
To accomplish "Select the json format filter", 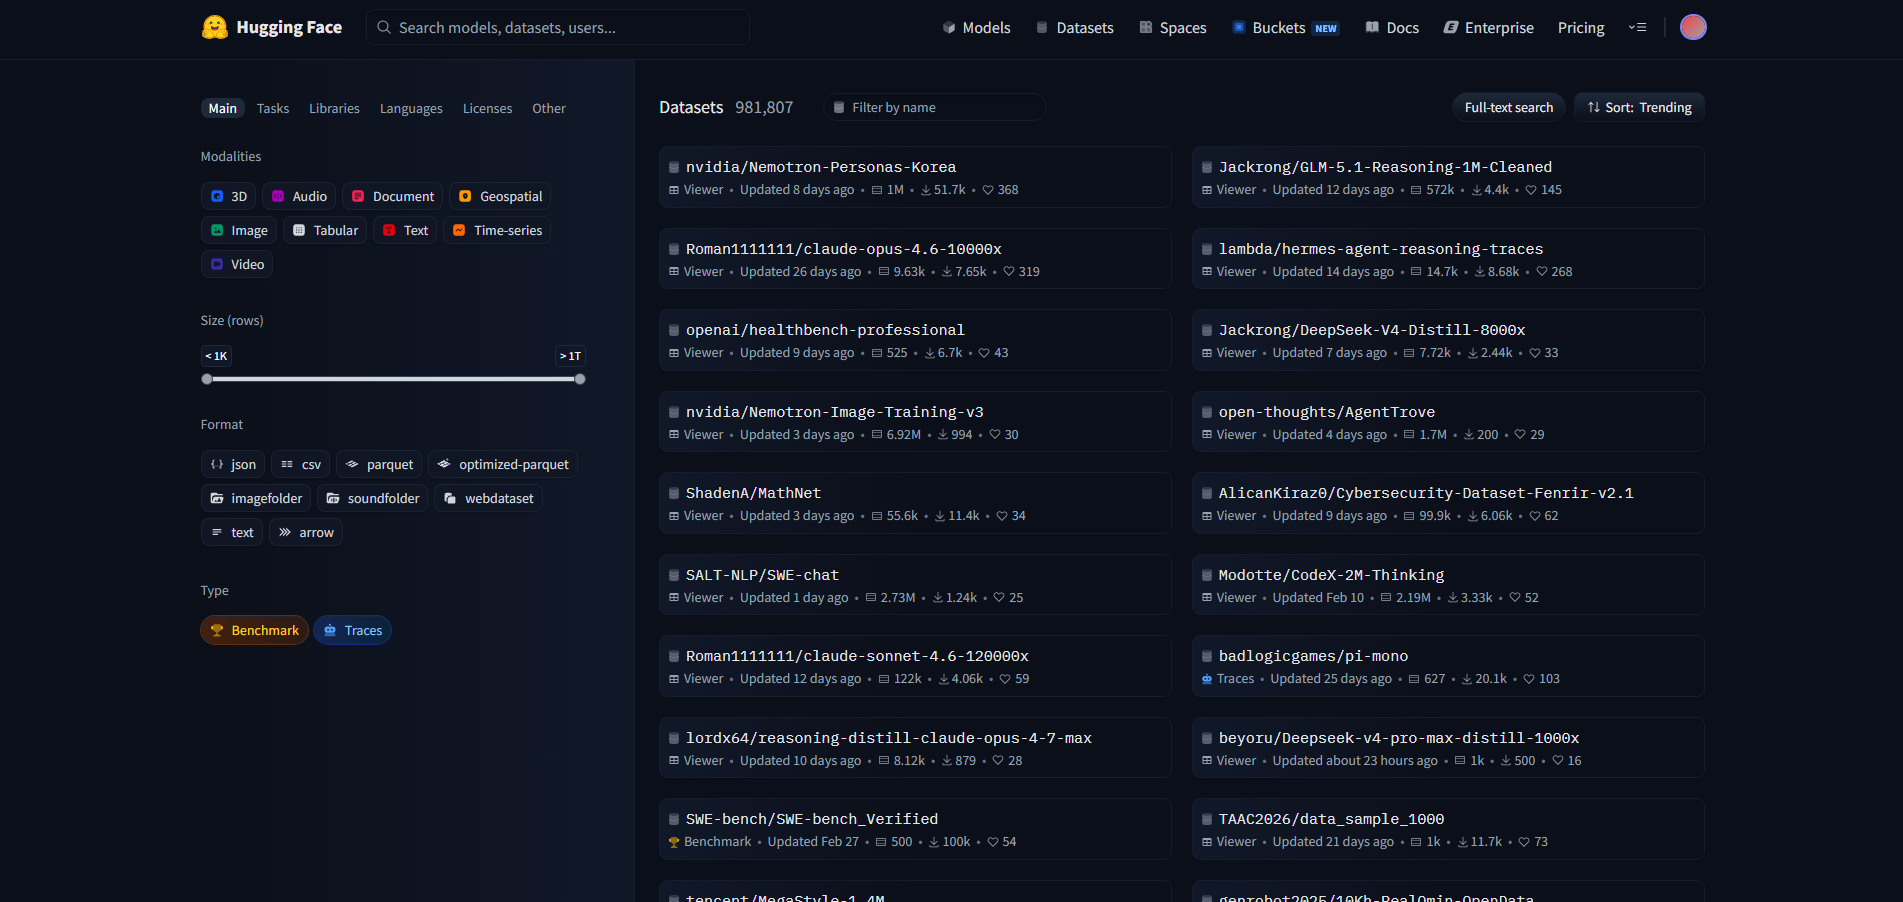I will 233,464.
